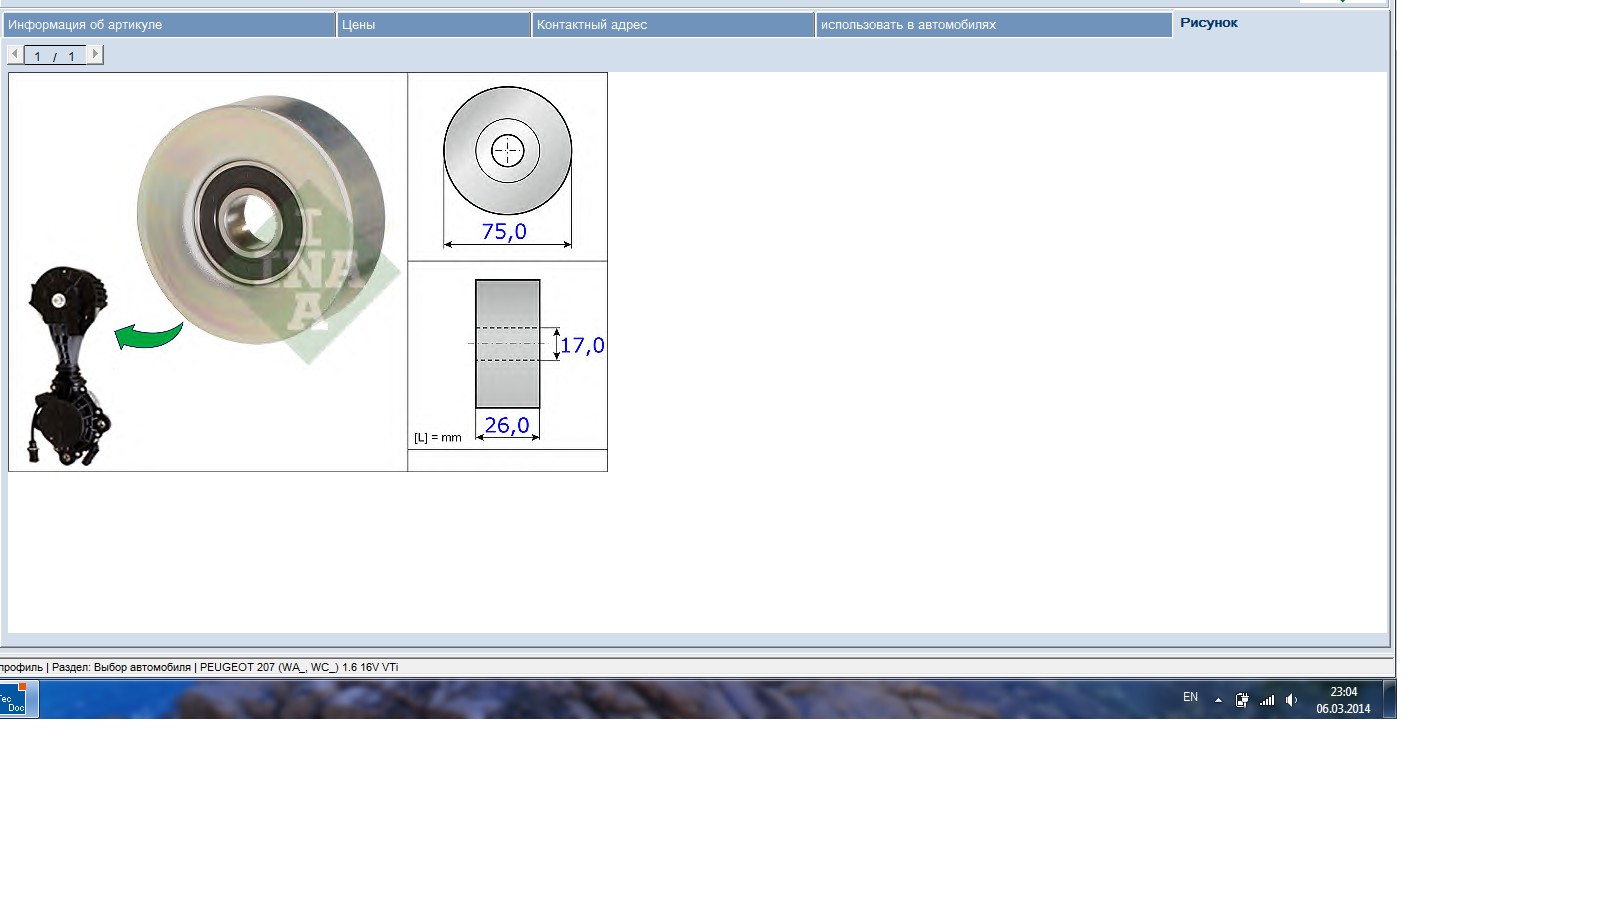Click the INA pulley product photo
Image resolution: width=1600 pixels, height=900 pixels.
262,218
